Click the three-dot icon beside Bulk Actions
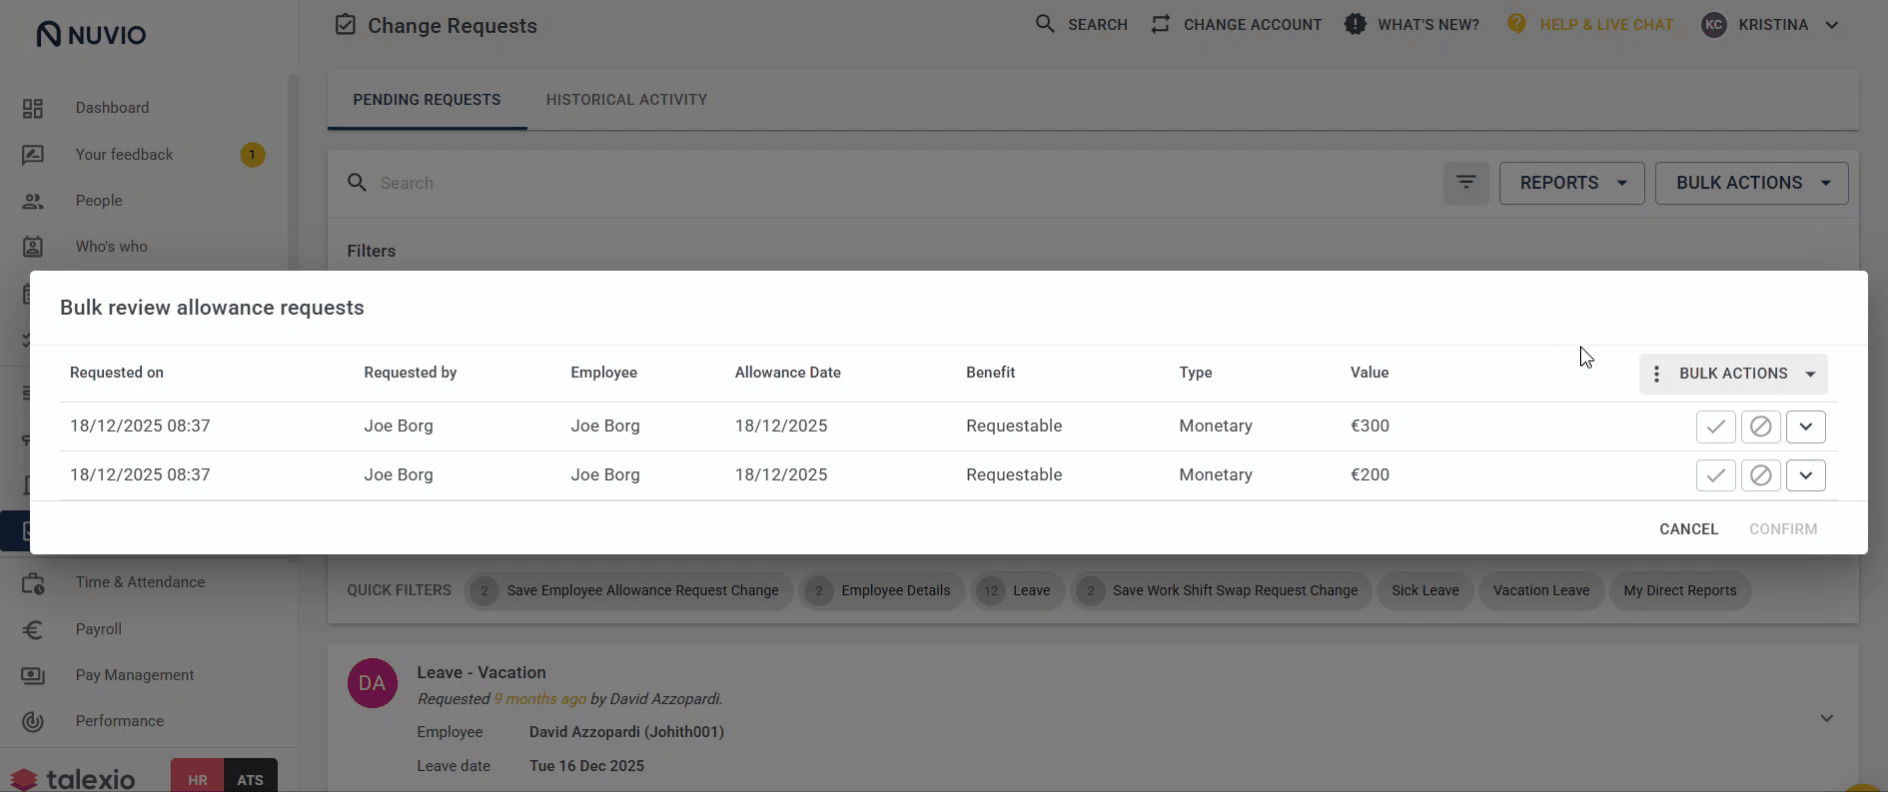Screen dimensions: 1888x792 click(1656, 373)
